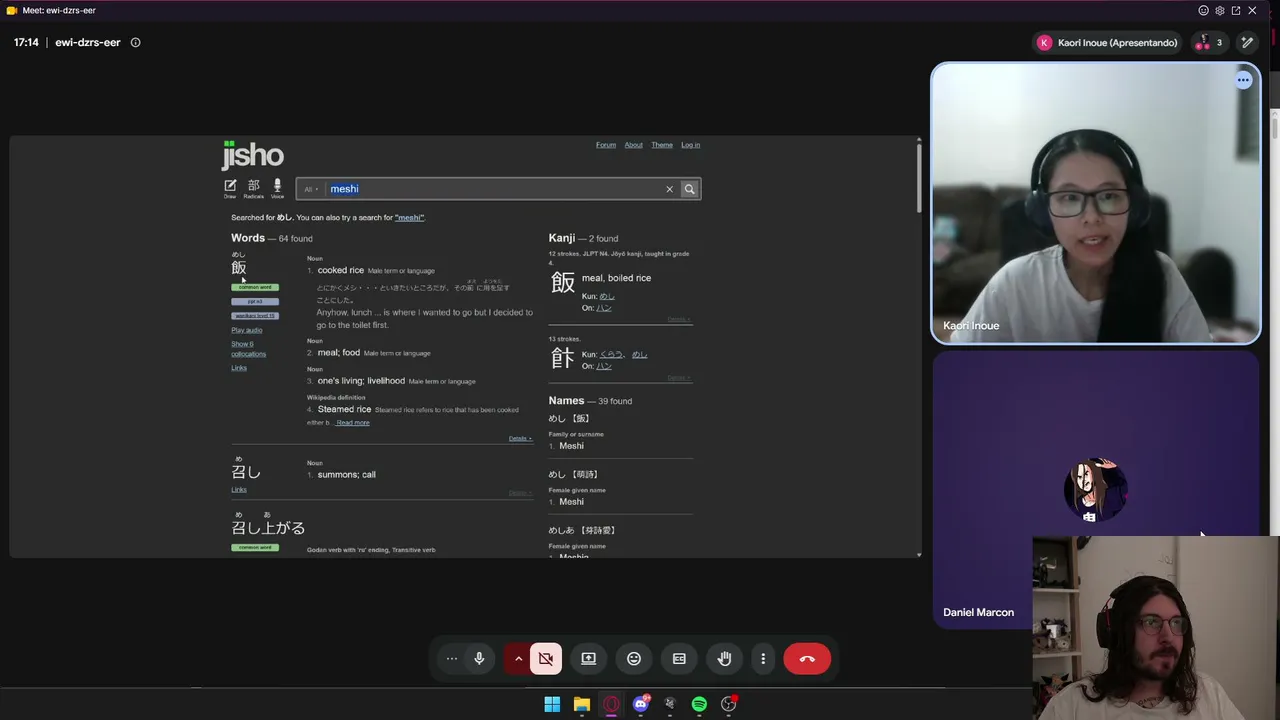This screenshot has width=1280, height=720.
Task: Open the participants list showing 3 people
Action: pyautogui.click(x=1209, y=43)
